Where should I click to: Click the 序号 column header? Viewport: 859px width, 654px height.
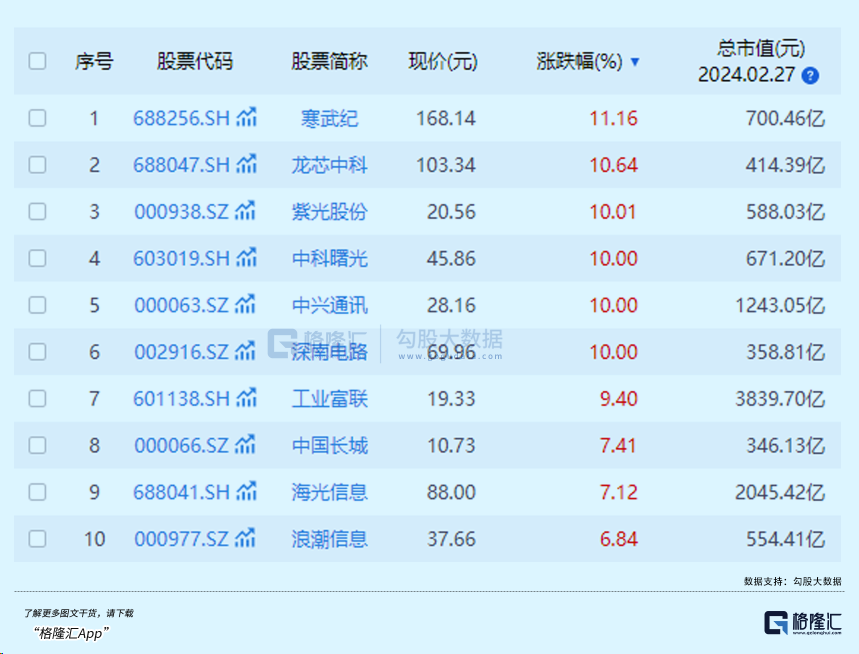click(x=94, y=61)
